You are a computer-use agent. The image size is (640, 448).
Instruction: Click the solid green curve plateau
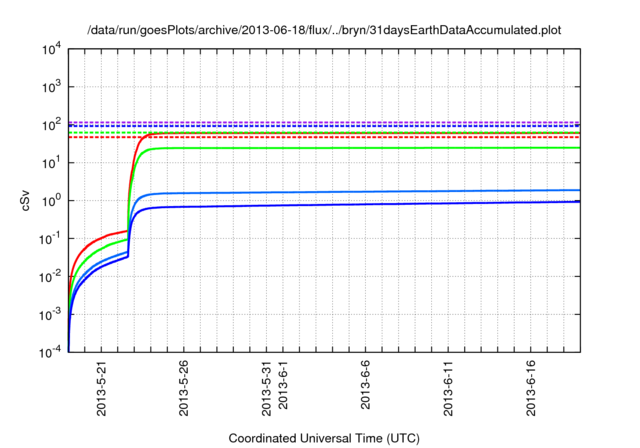pyautogui.click(x=367, y=148)
